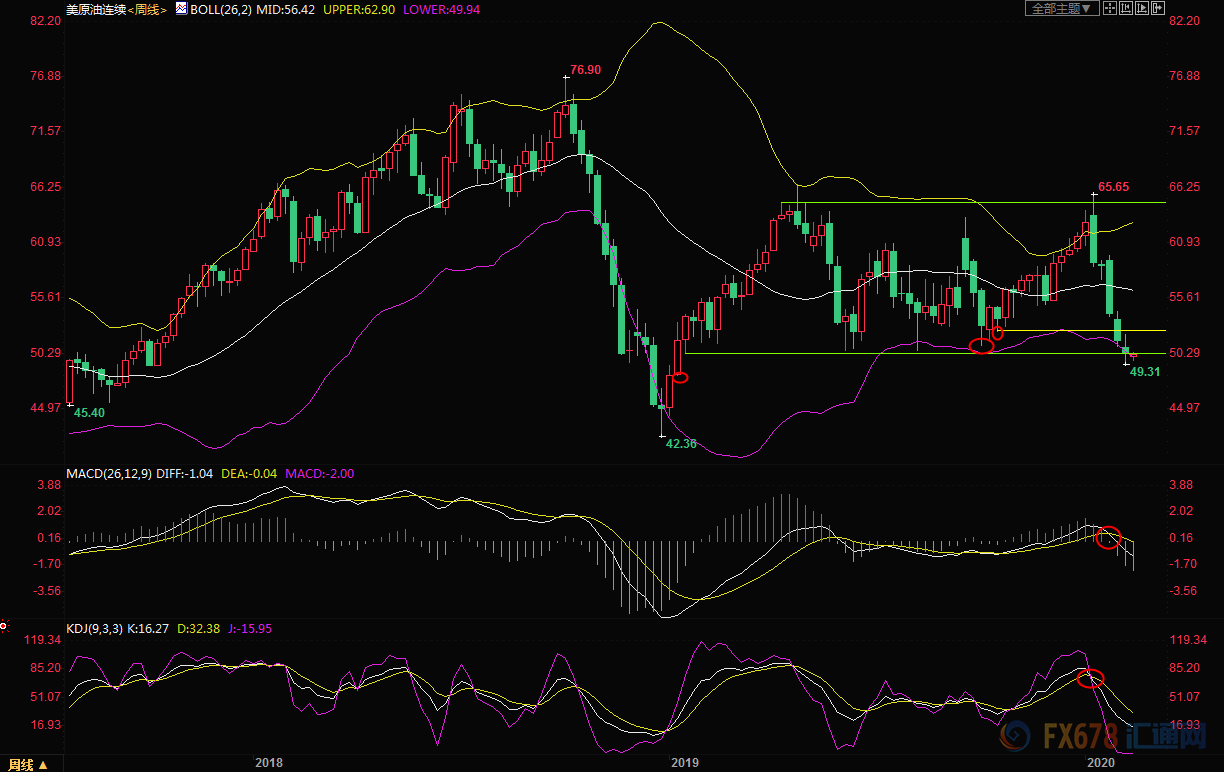Click the 42.36 low price label
This screenshot has width=1224, height=772.
pyautogui.click(x=681, y=443)
